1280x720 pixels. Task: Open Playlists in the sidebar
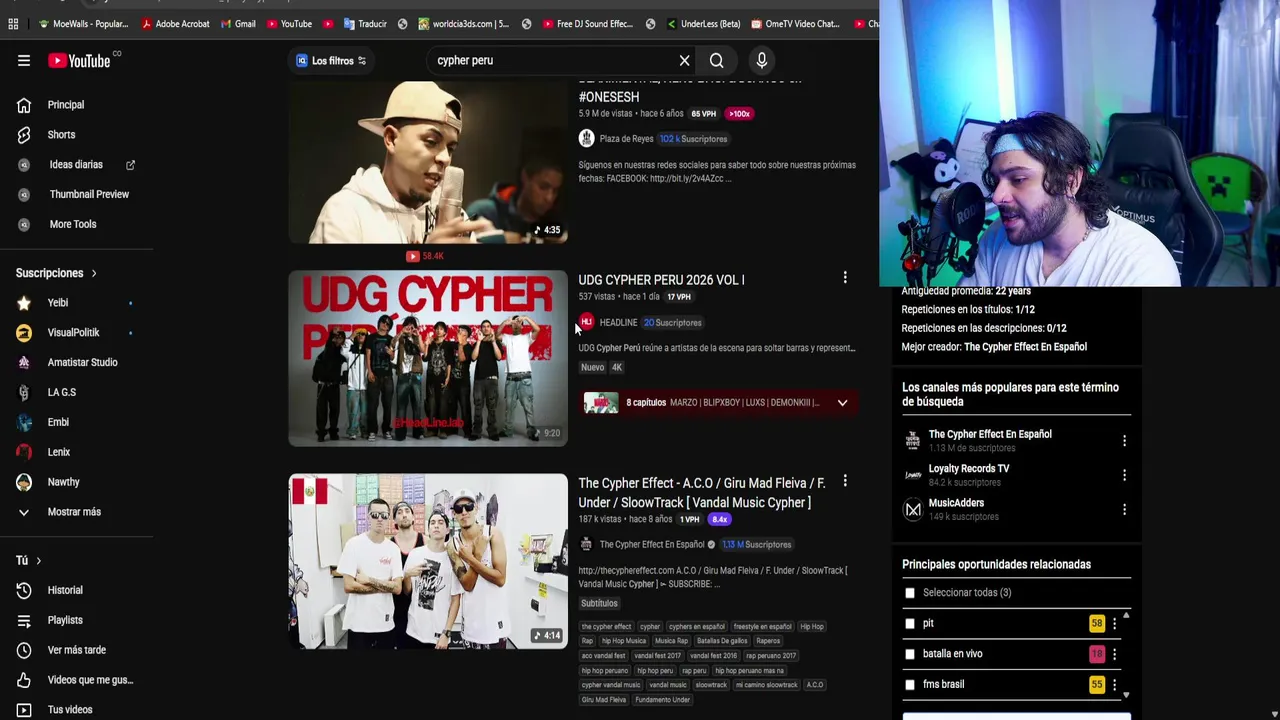[65, 621]
